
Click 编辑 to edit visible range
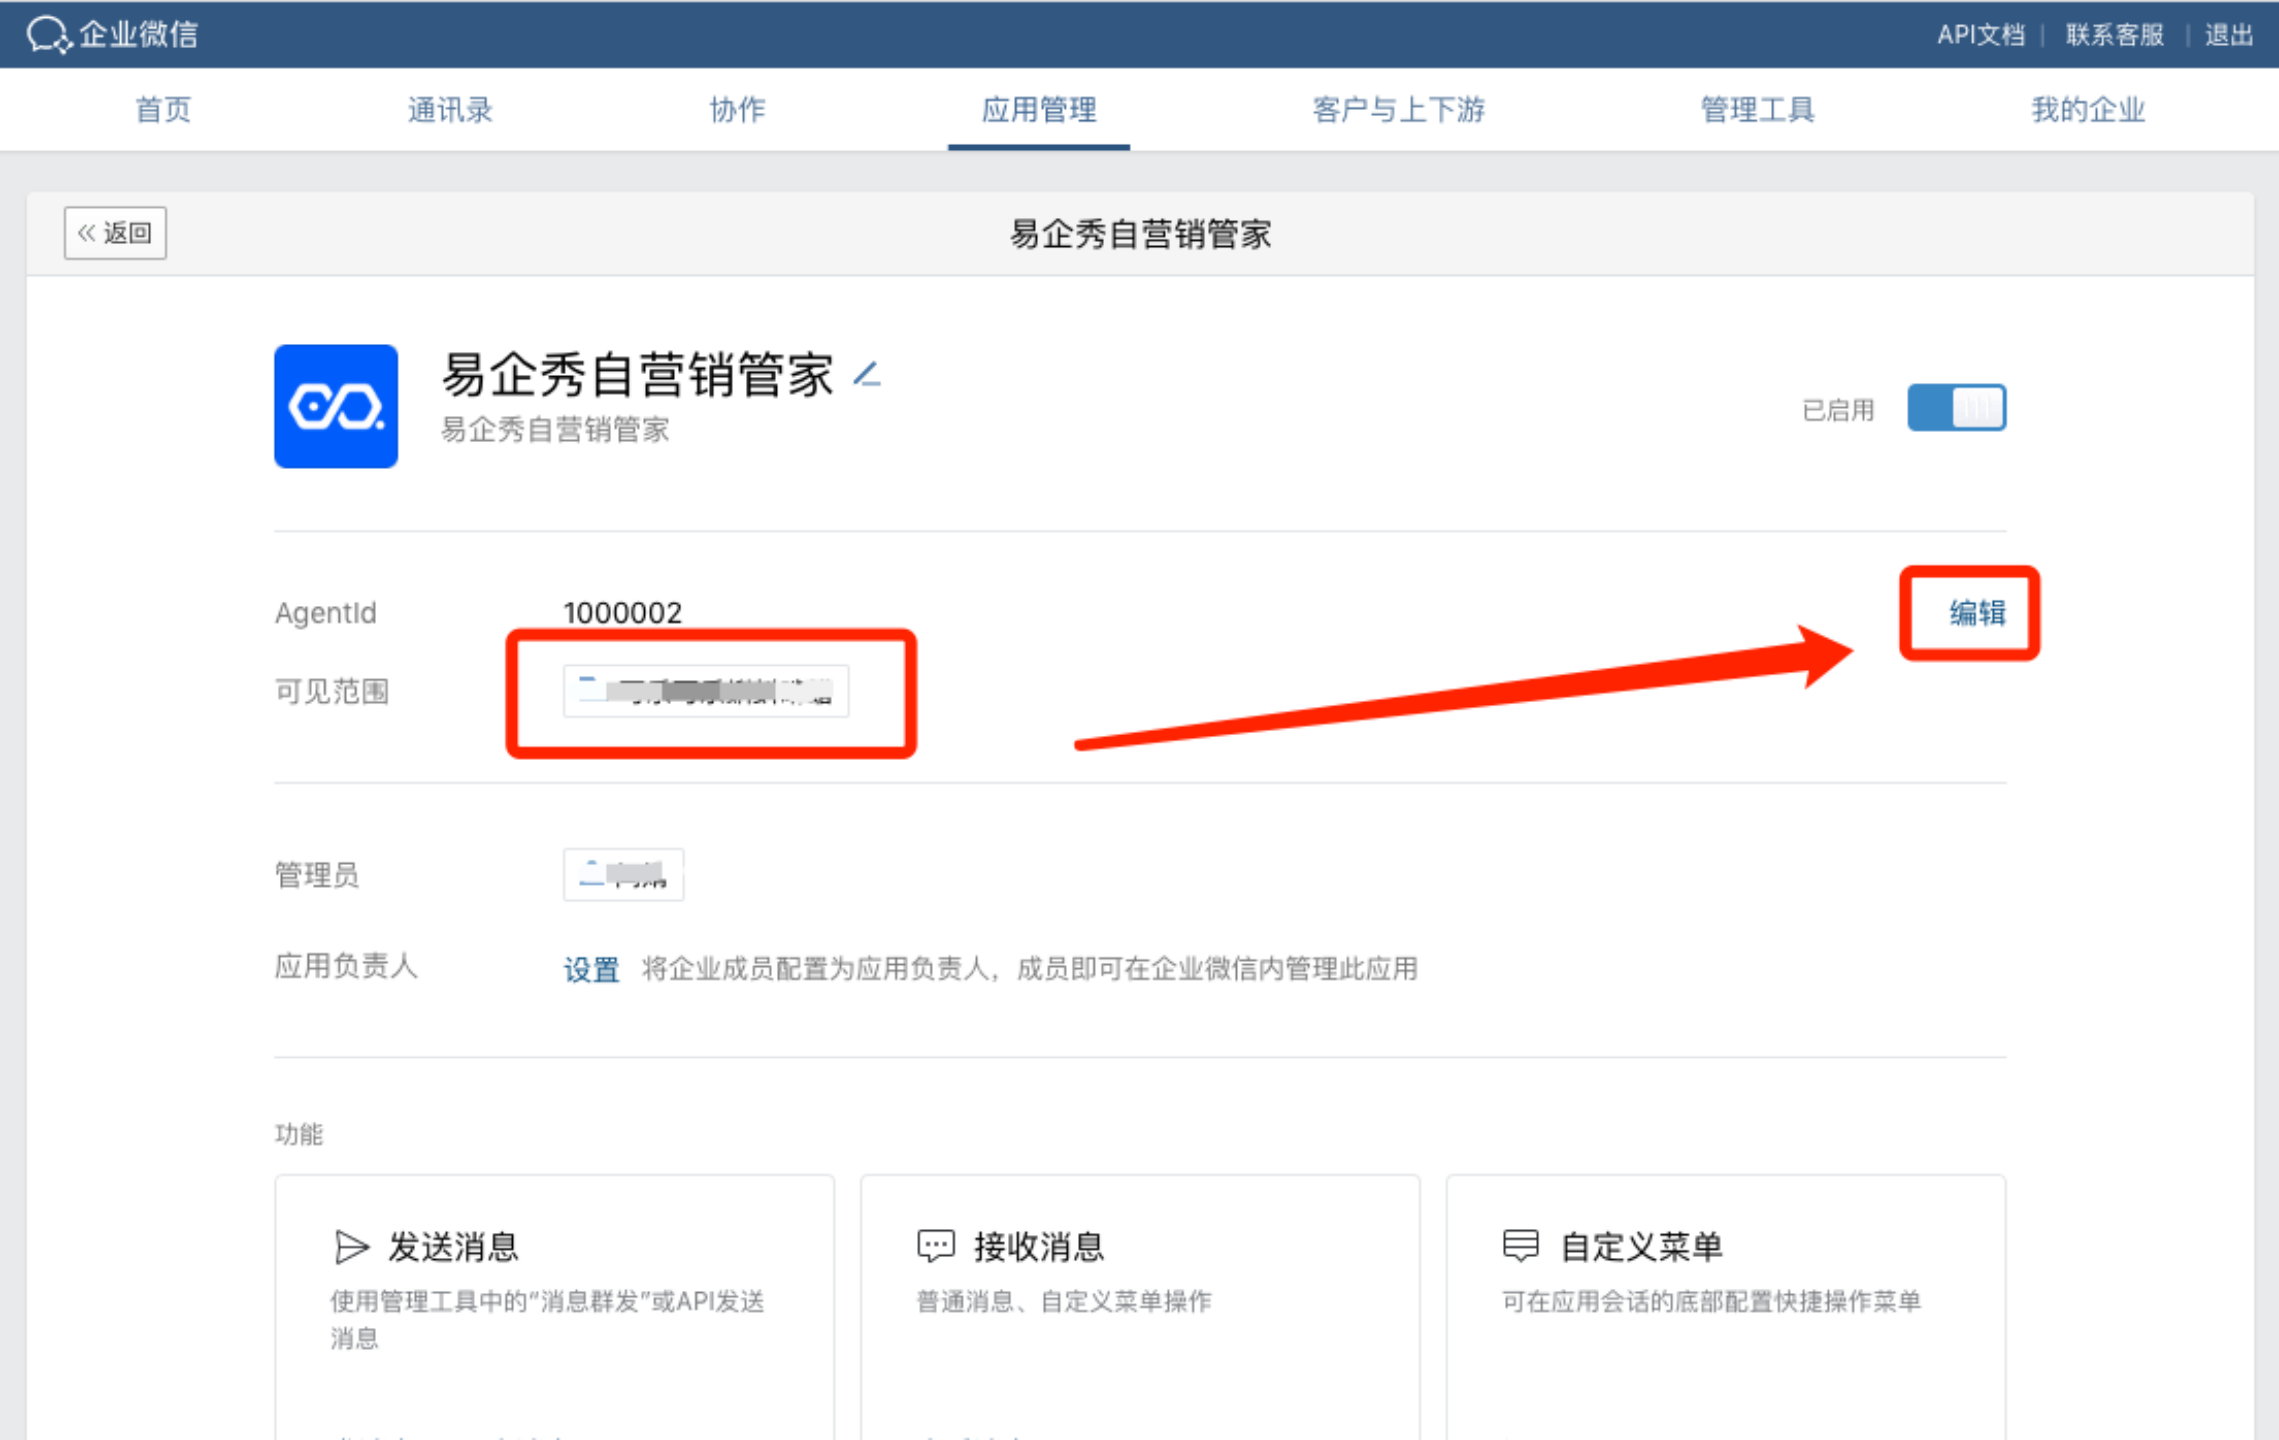[1976, 612]
